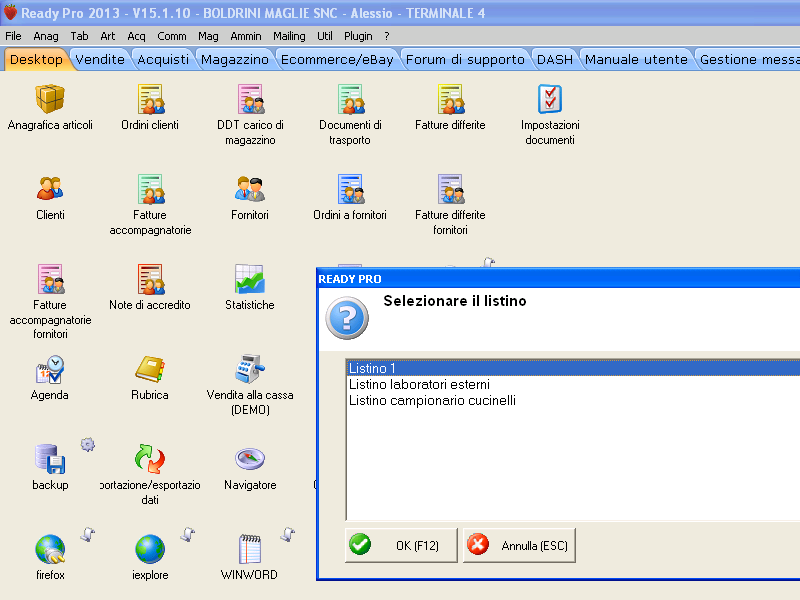This screenshot has width=800, height=600.
Task: Open the Comm menu
Action: tap(172, 36)
